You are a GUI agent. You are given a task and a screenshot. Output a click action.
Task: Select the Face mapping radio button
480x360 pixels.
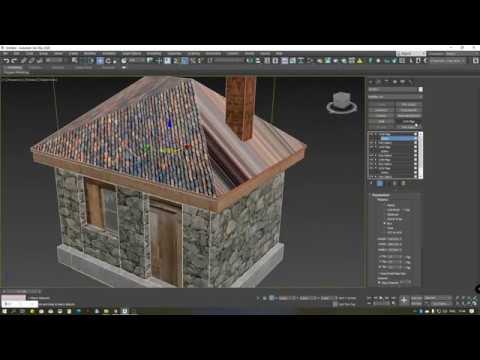(385, 228)
